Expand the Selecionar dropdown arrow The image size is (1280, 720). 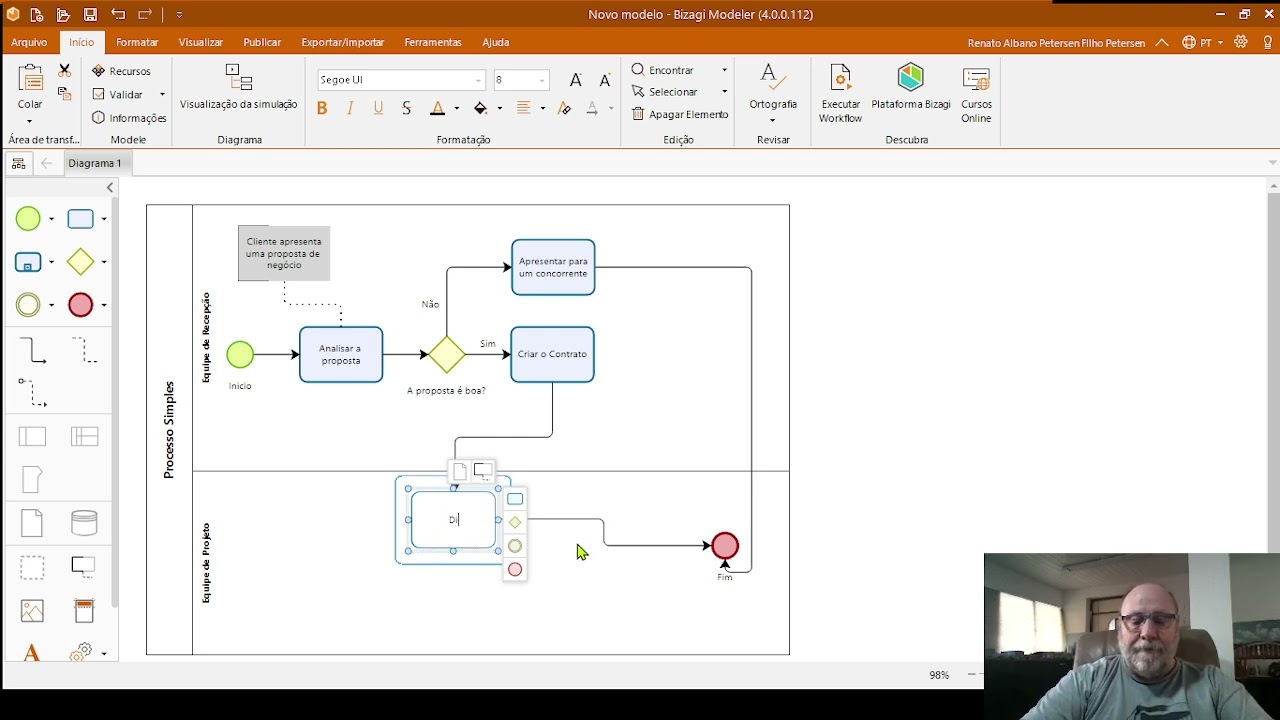coord(724,92)
